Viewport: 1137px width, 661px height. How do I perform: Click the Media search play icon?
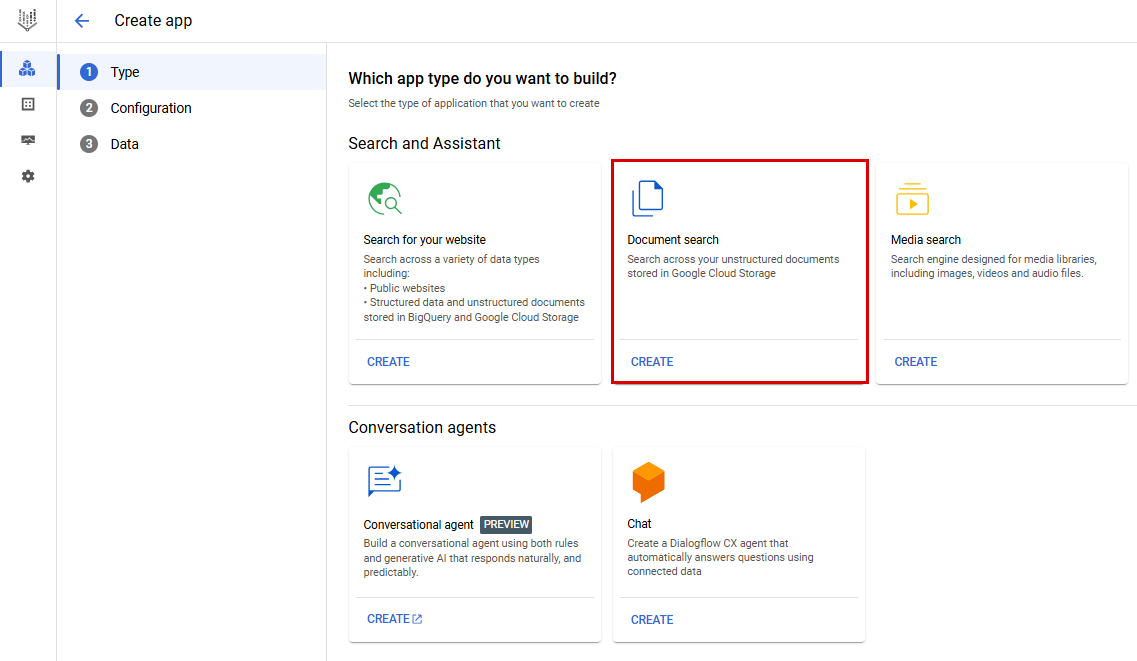[912, 198]
